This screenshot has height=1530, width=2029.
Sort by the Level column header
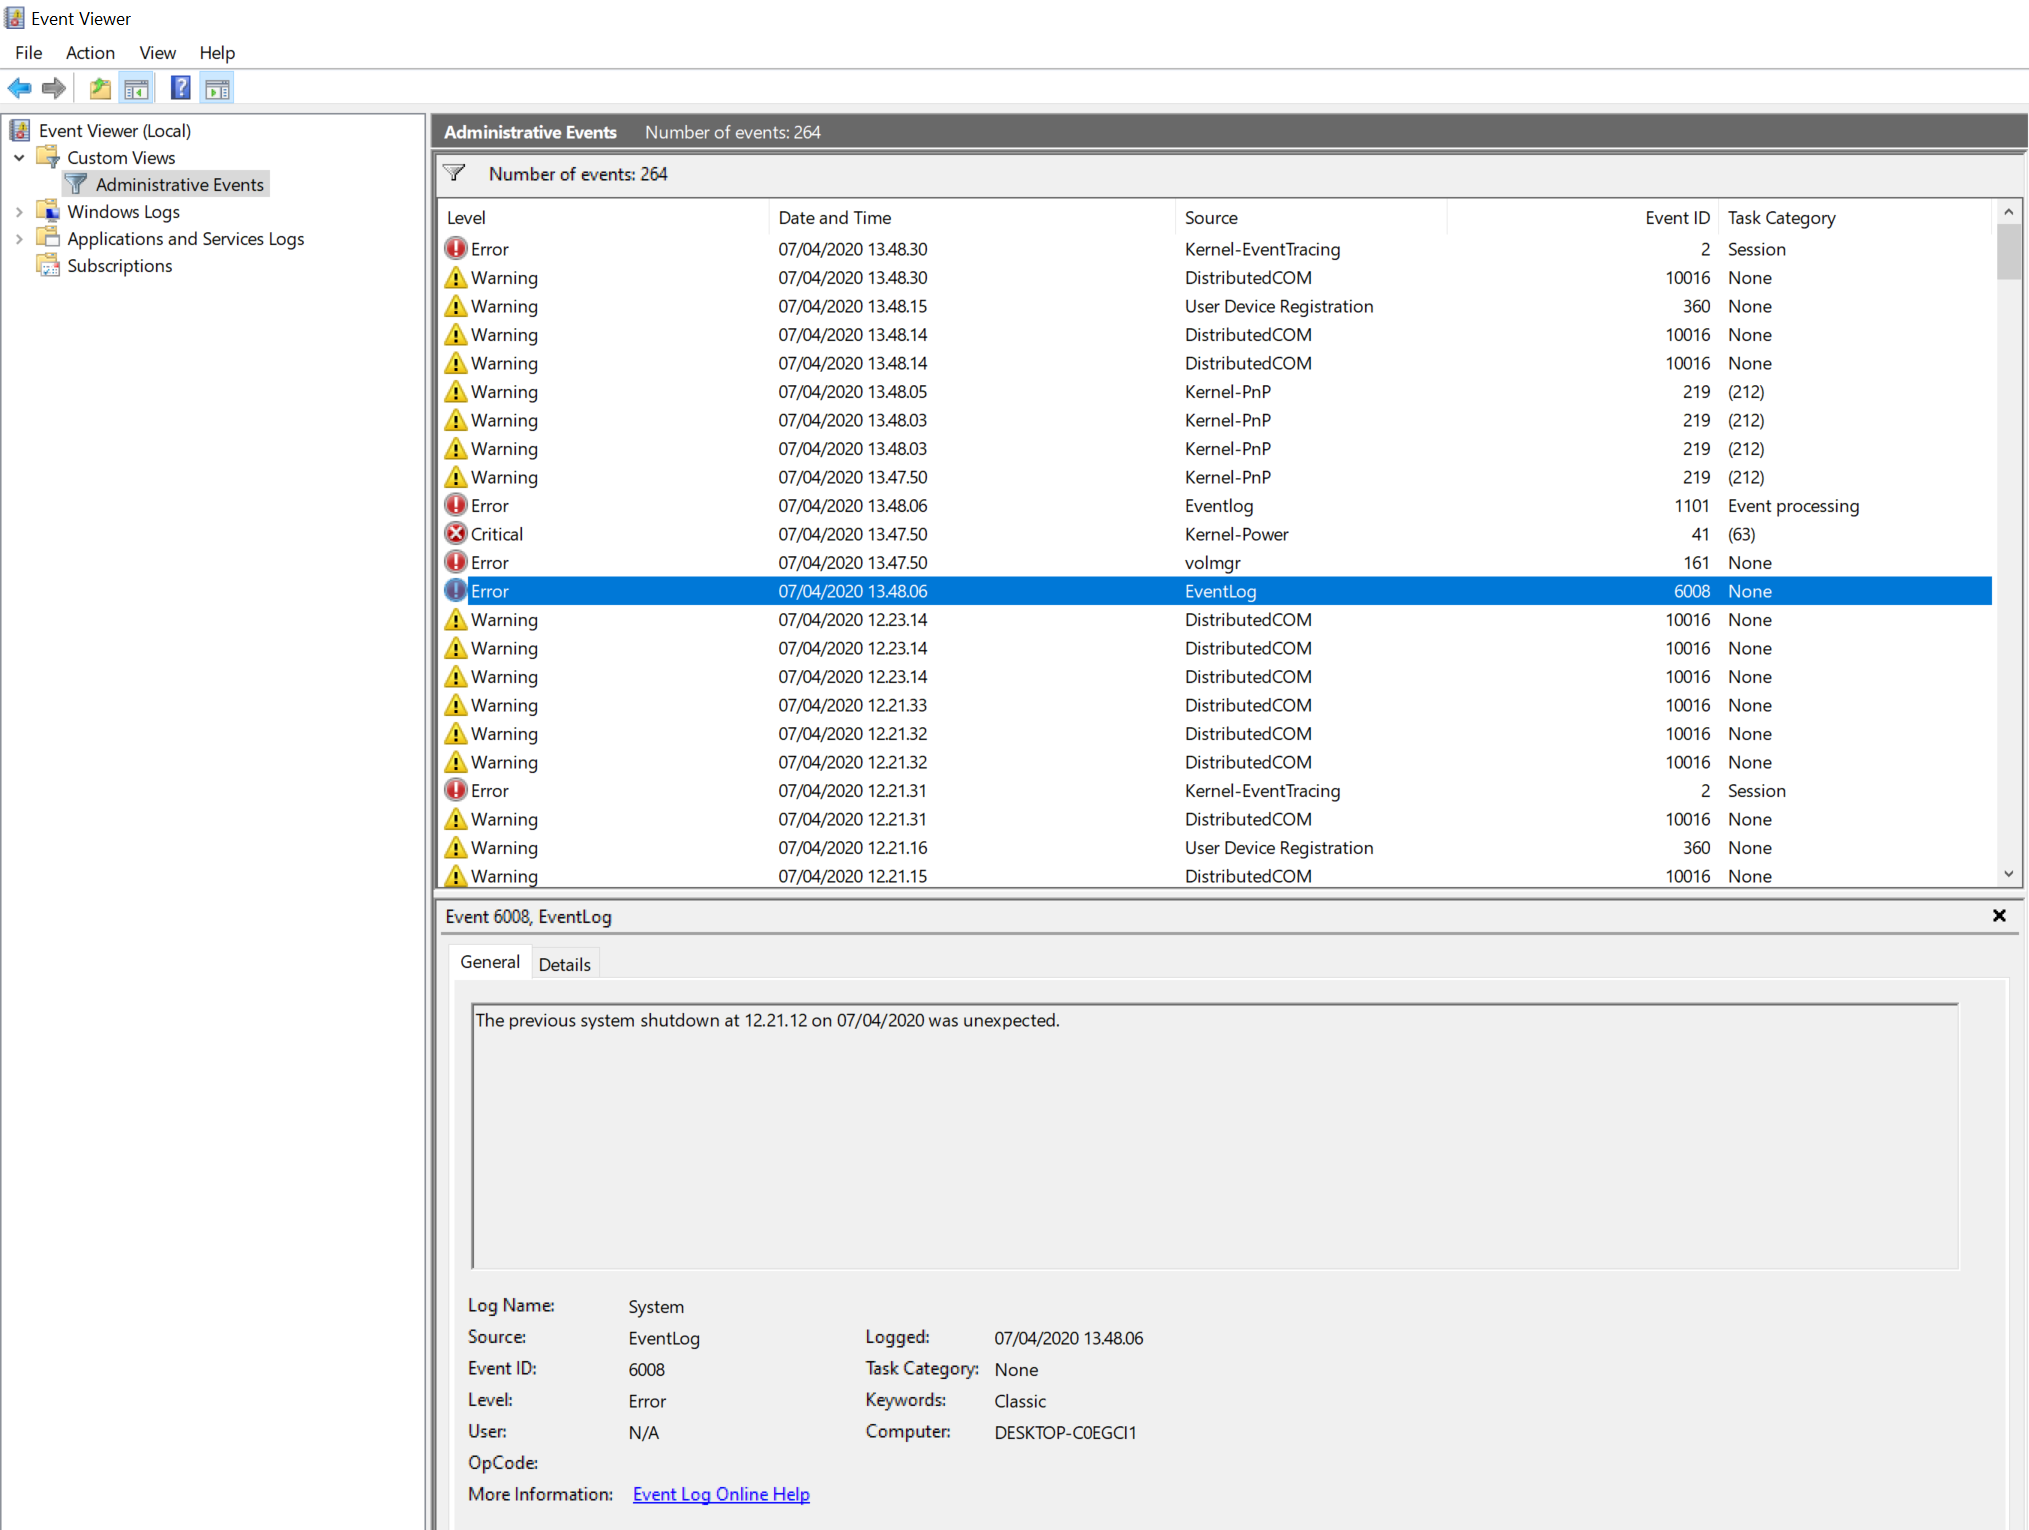pos(604,217)
